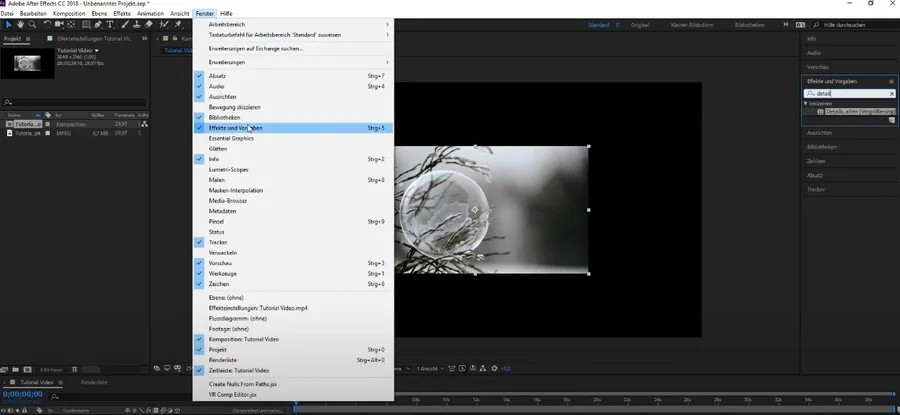
Task: Open the Datei menu
Action: [8, 13]
